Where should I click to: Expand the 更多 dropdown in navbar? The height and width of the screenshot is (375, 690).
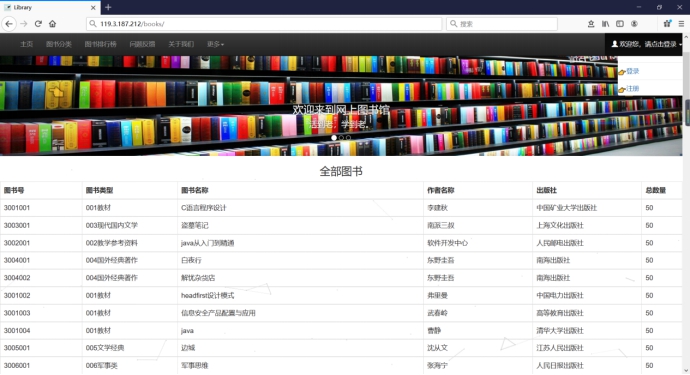tap(216, 44)
